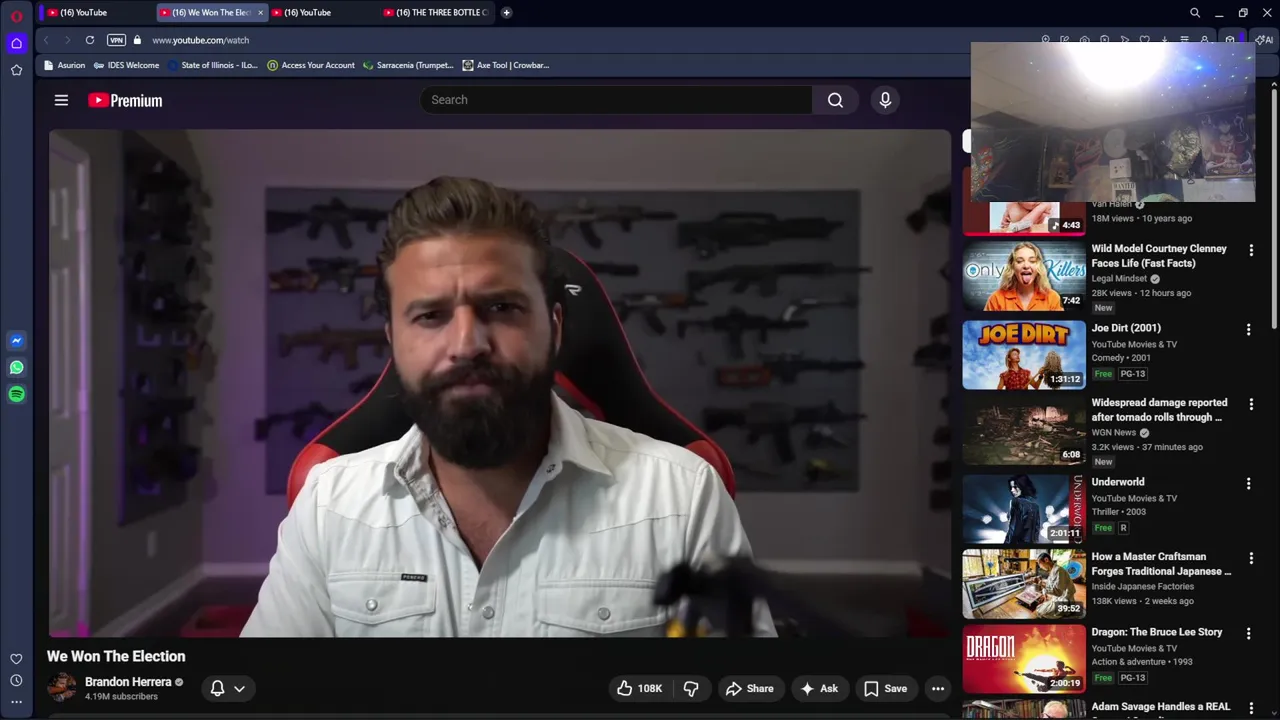Open WhatsApp in the Opera sidebar

pos(16,368)
